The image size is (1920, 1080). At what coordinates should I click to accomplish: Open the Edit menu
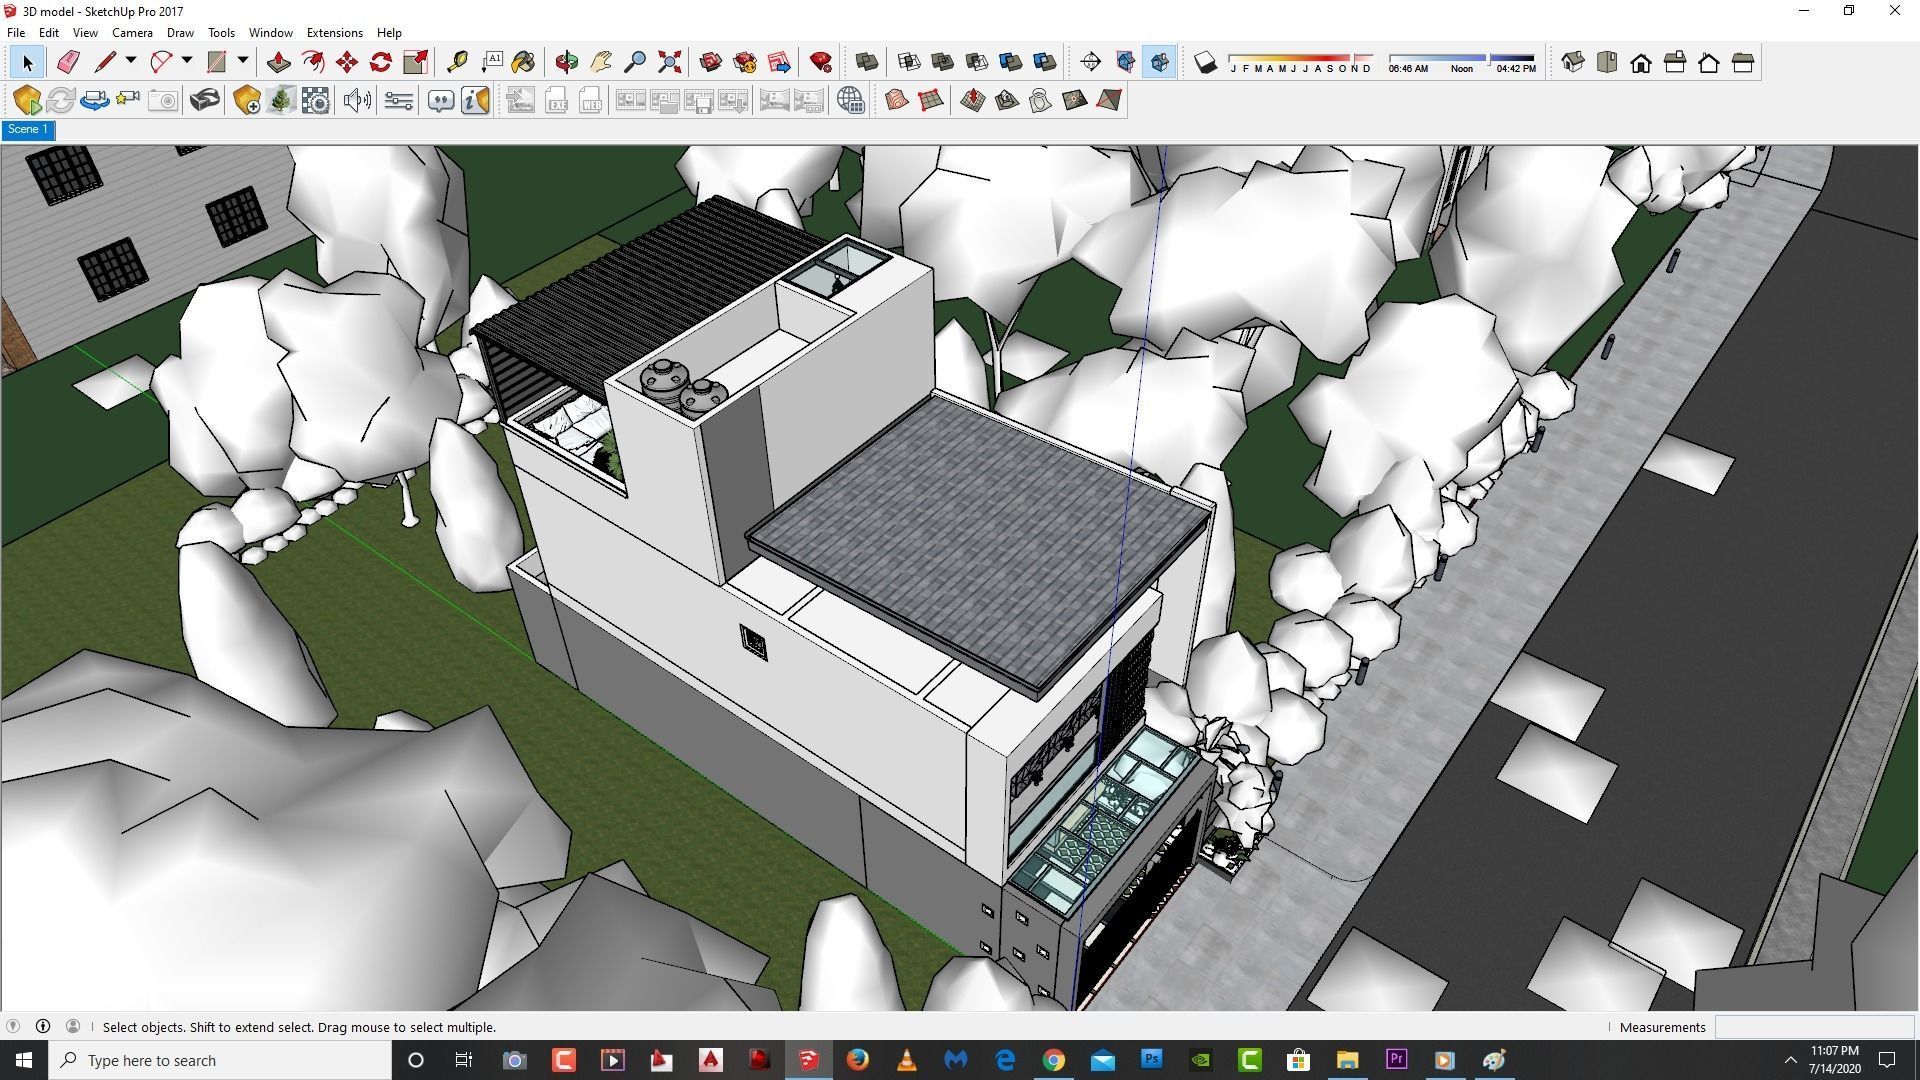click(x=48, y=33)
